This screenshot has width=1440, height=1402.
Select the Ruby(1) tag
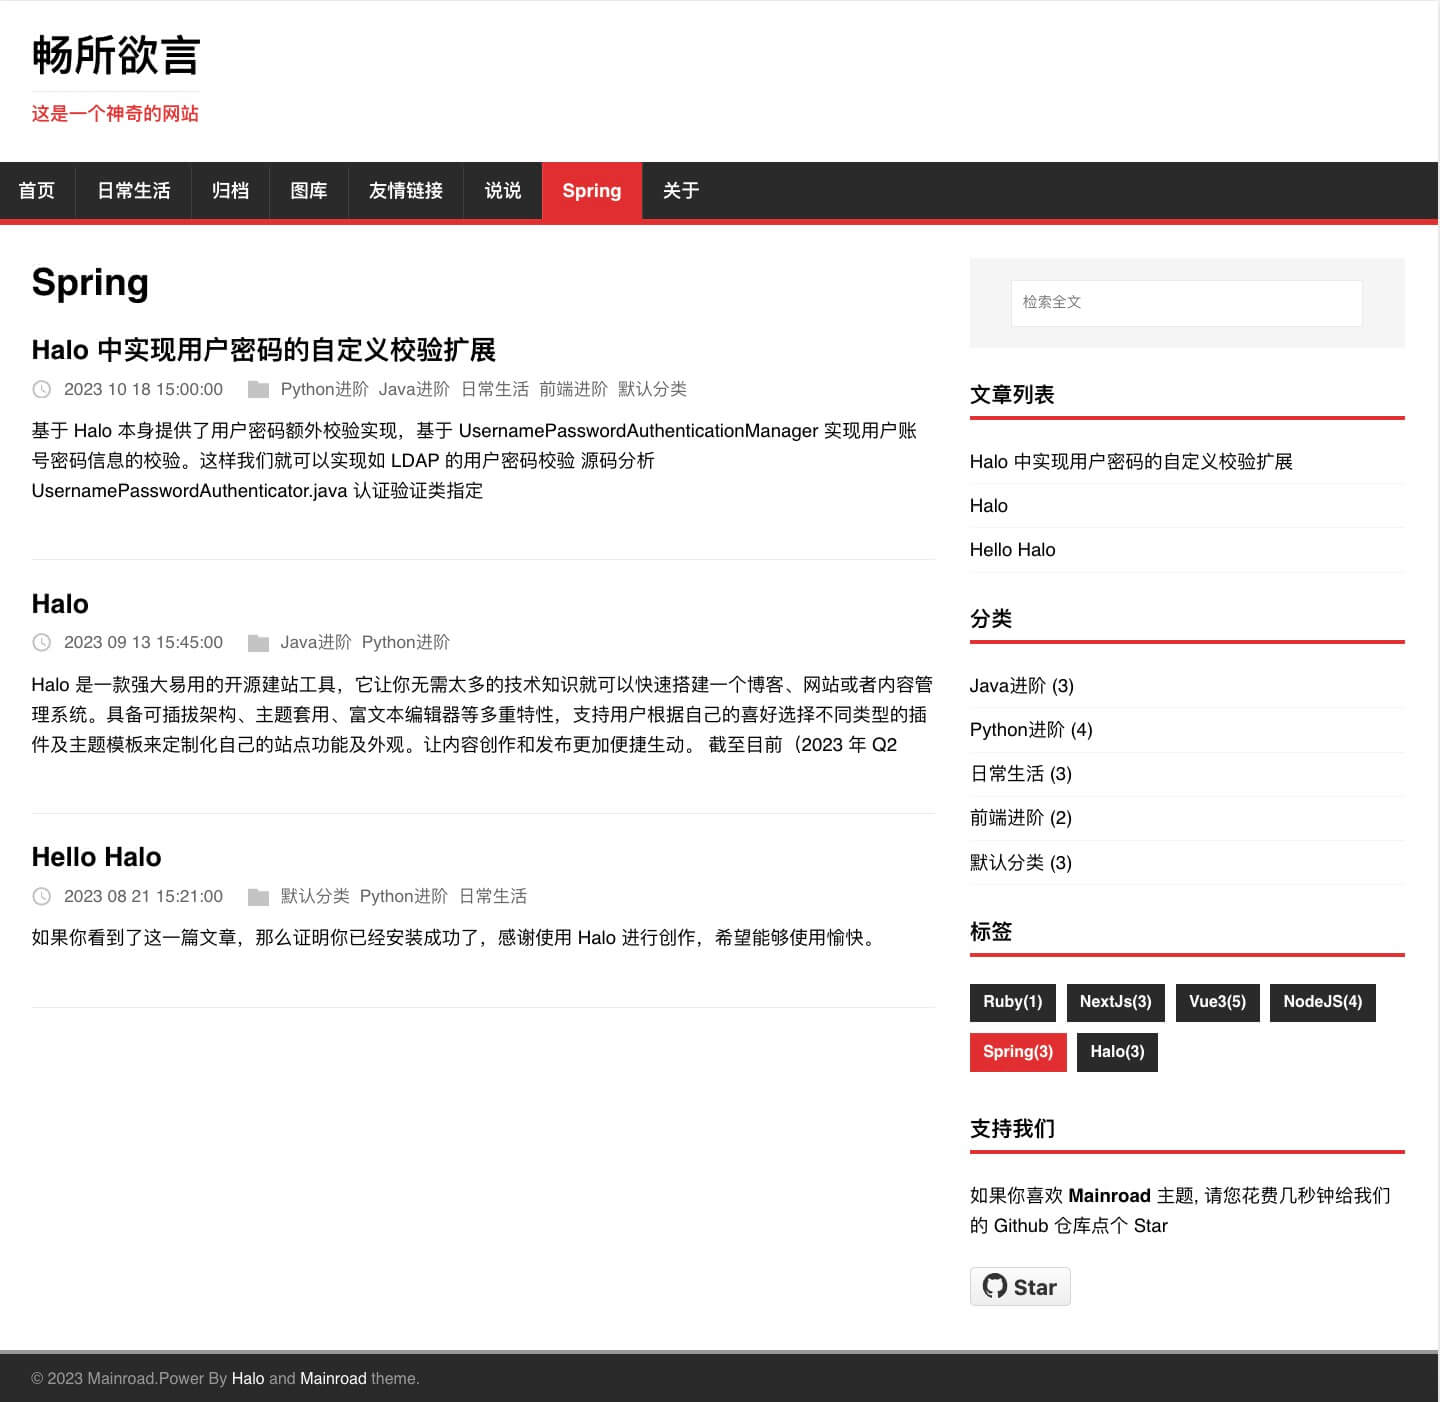click(x=1013, y=1002)
